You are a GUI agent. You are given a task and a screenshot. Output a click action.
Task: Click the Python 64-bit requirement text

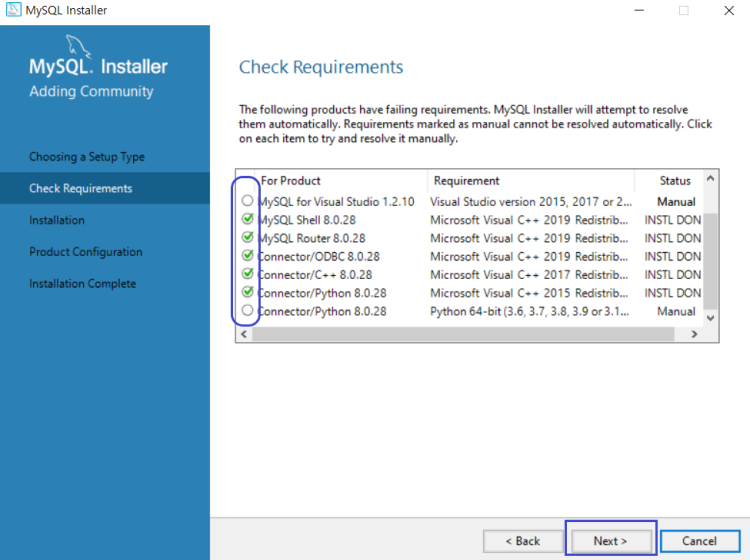529,311
